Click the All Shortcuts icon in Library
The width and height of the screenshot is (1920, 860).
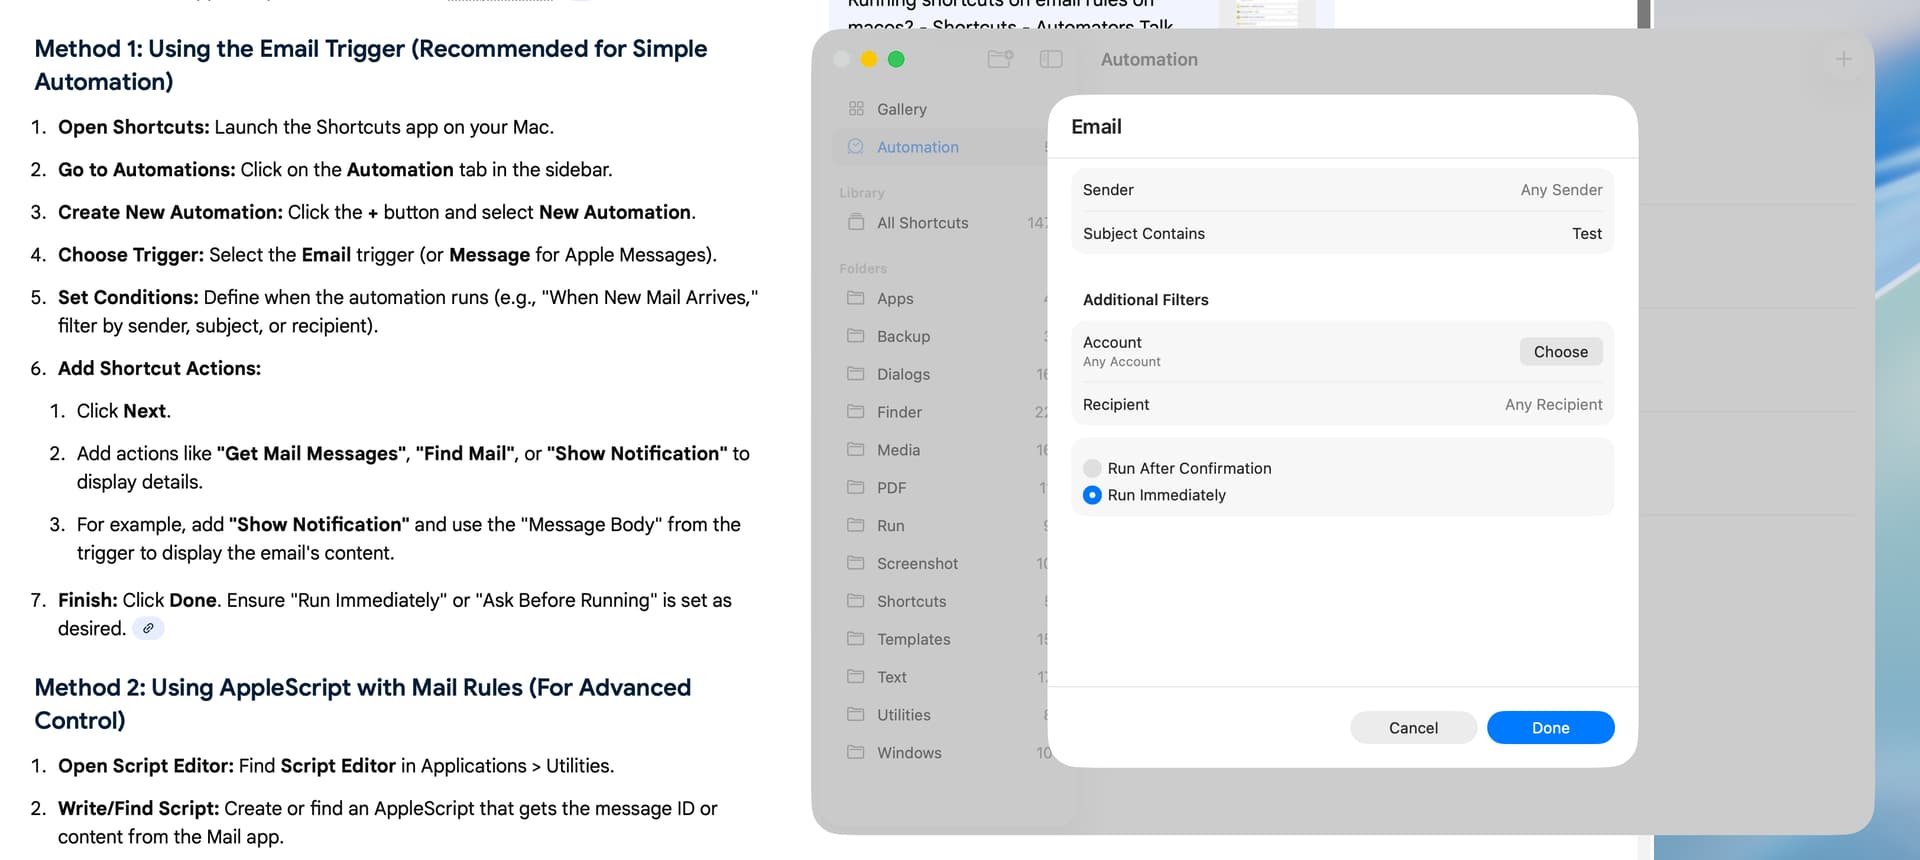coord(856,222)
